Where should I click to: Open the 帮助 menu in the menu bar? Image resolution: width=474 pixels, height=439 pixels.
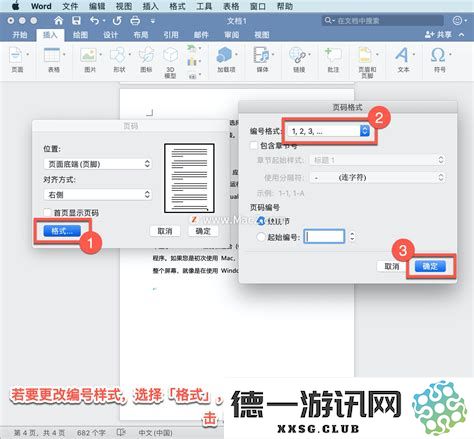point(285,6)
